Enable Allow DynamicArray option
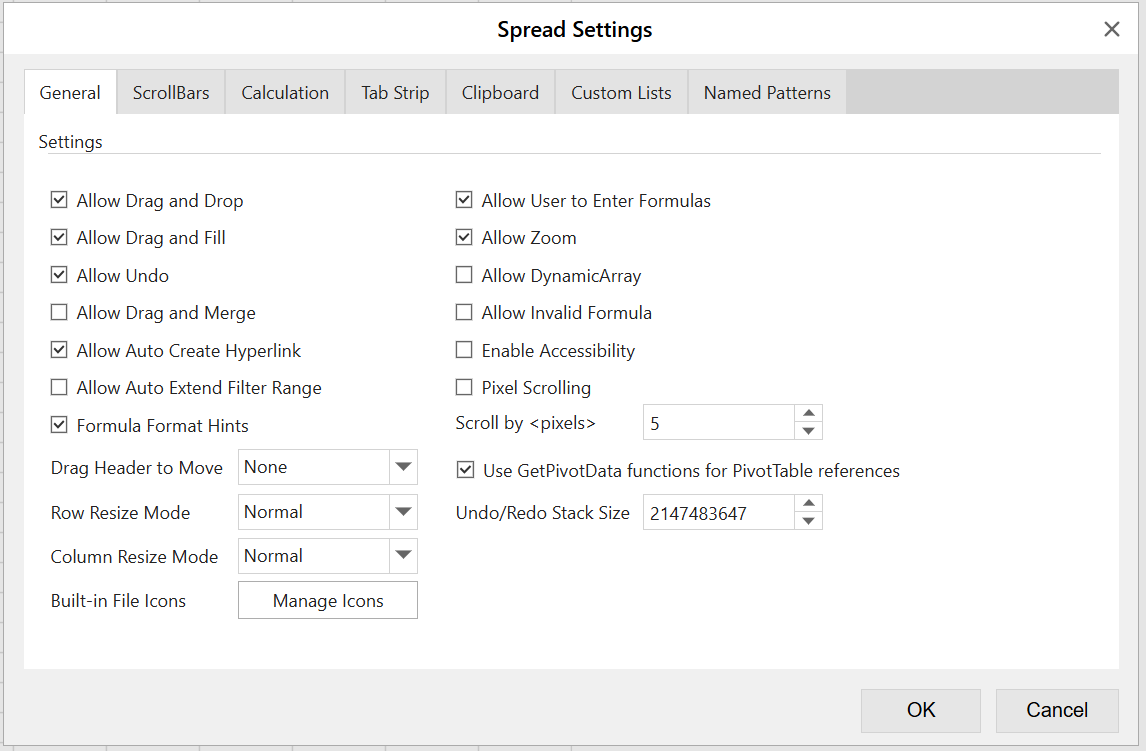Viewport: 1146px width, 751px height. 464,276
